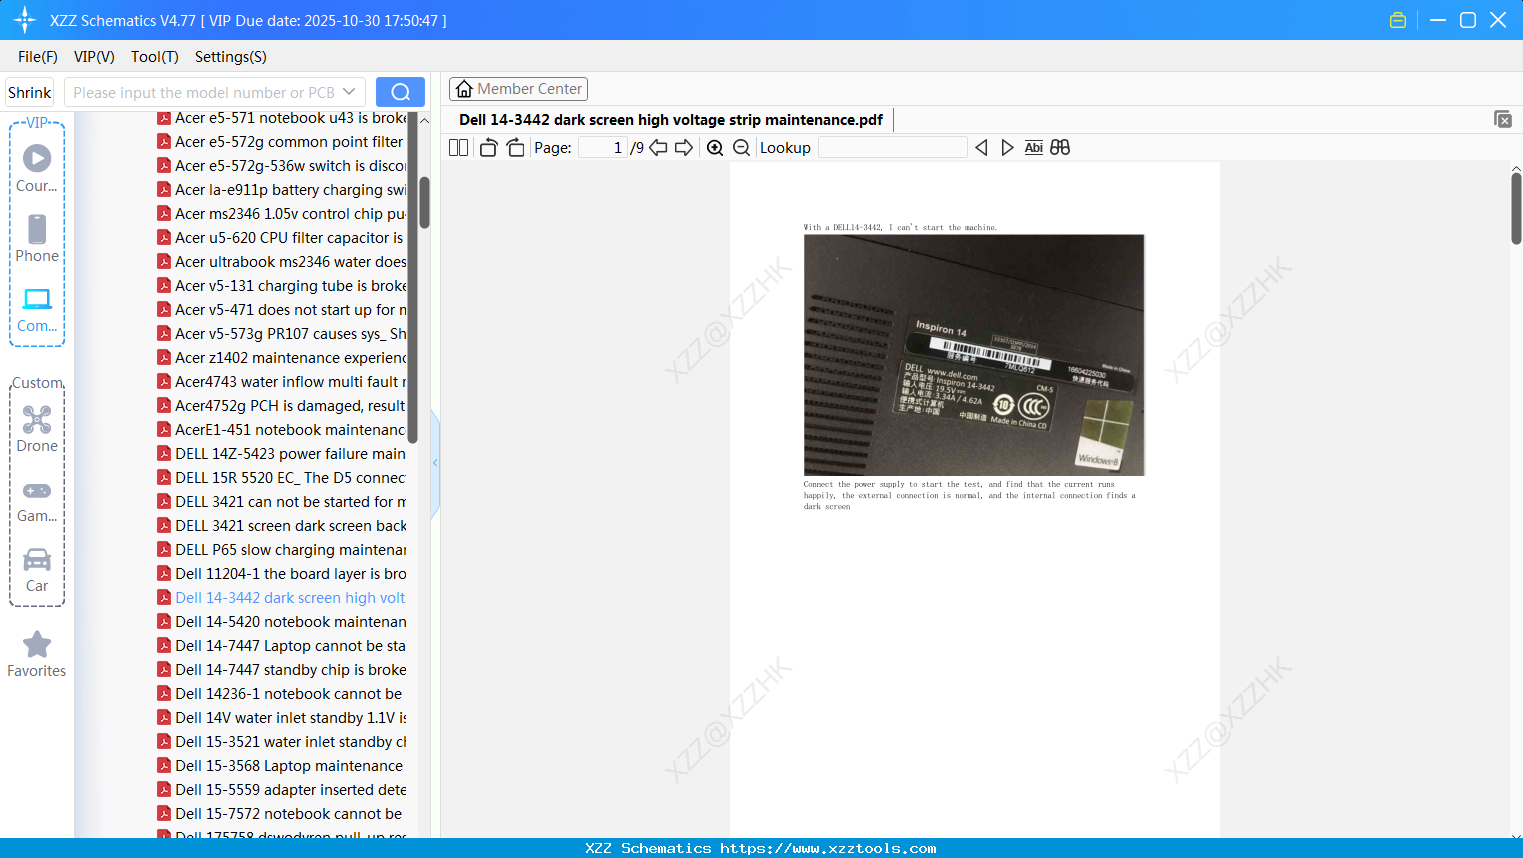Click the Page number input box

pos(602,147)
